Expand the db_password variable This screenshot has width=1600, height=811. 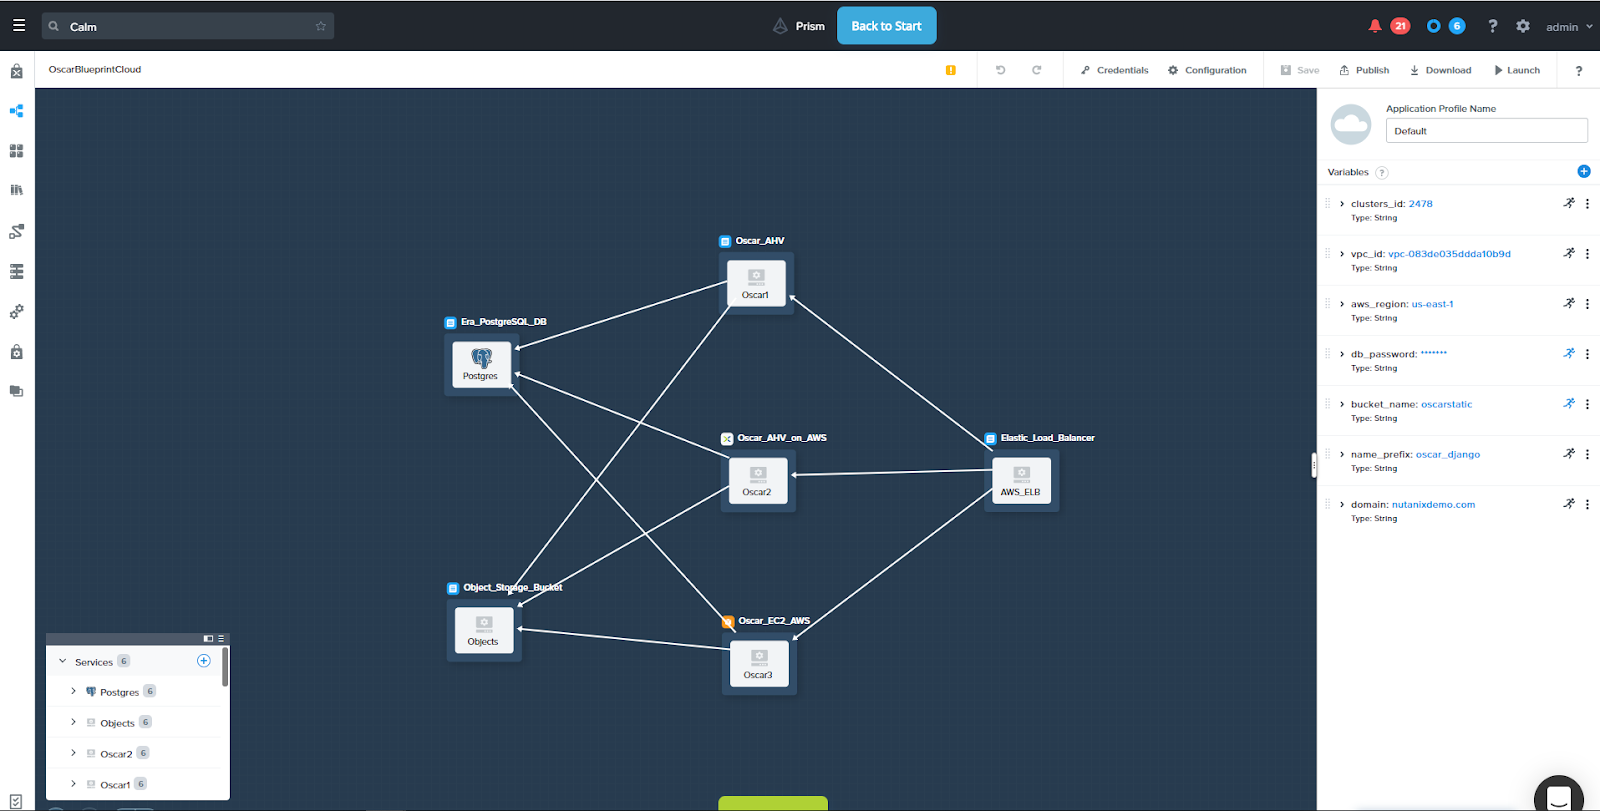tap(1342, 354)
